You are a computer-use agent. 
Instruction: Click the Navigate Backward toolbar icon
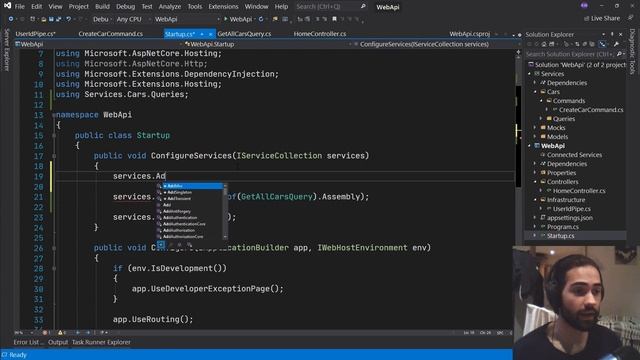[x=11, y=19]
